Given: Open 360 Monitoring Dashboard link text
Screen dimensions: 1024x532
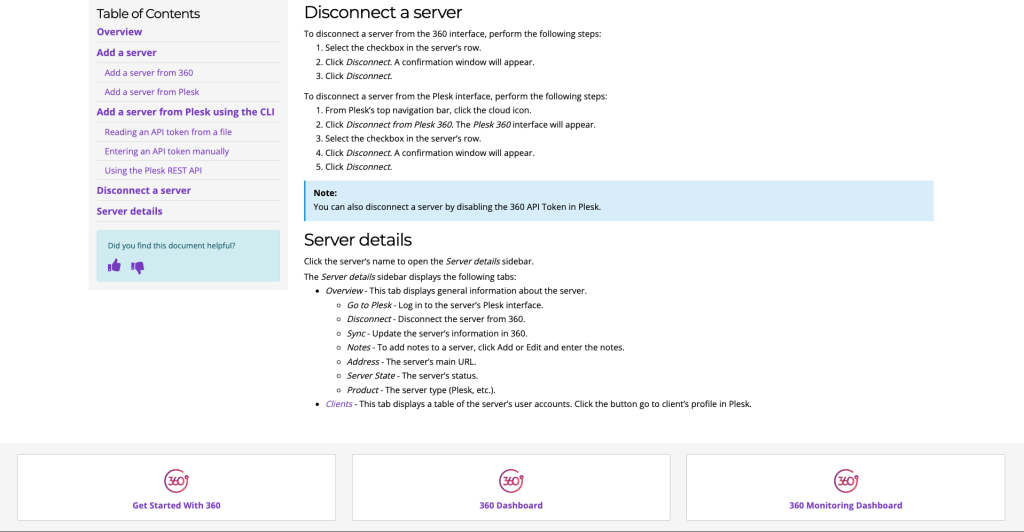Looking at the screenshot, I should pyautogui.click(x=845, y=506).
